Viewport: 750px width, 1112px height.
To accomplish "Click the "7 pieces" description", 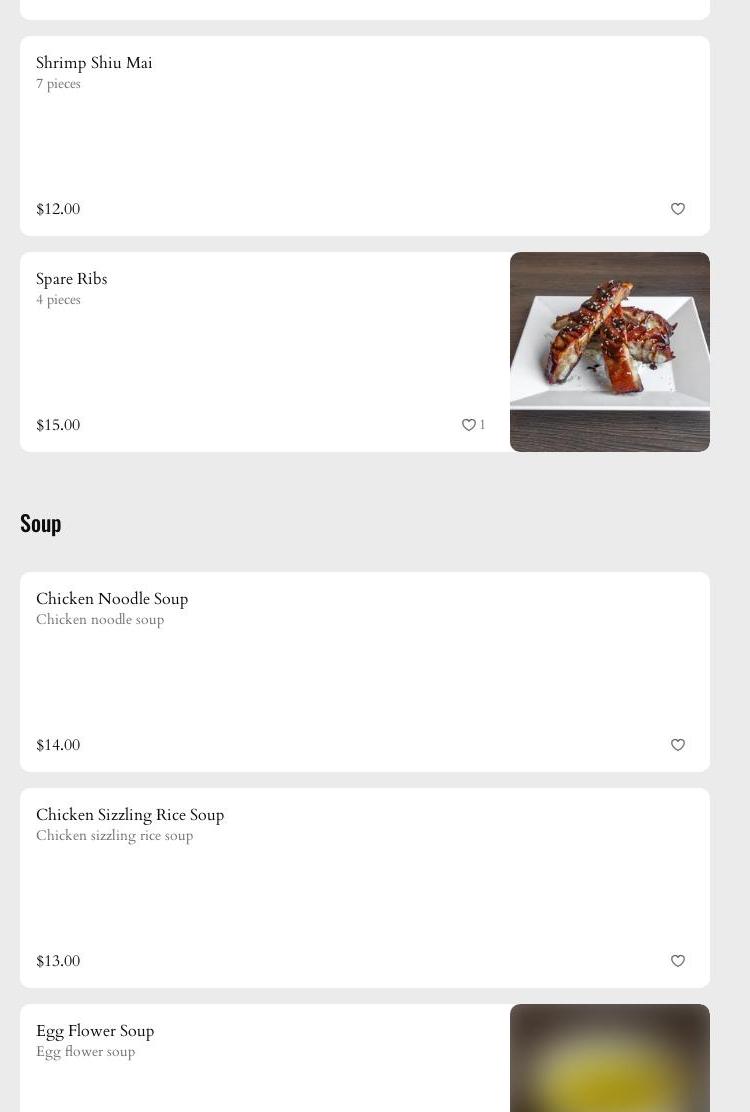I will click(58, 84).
